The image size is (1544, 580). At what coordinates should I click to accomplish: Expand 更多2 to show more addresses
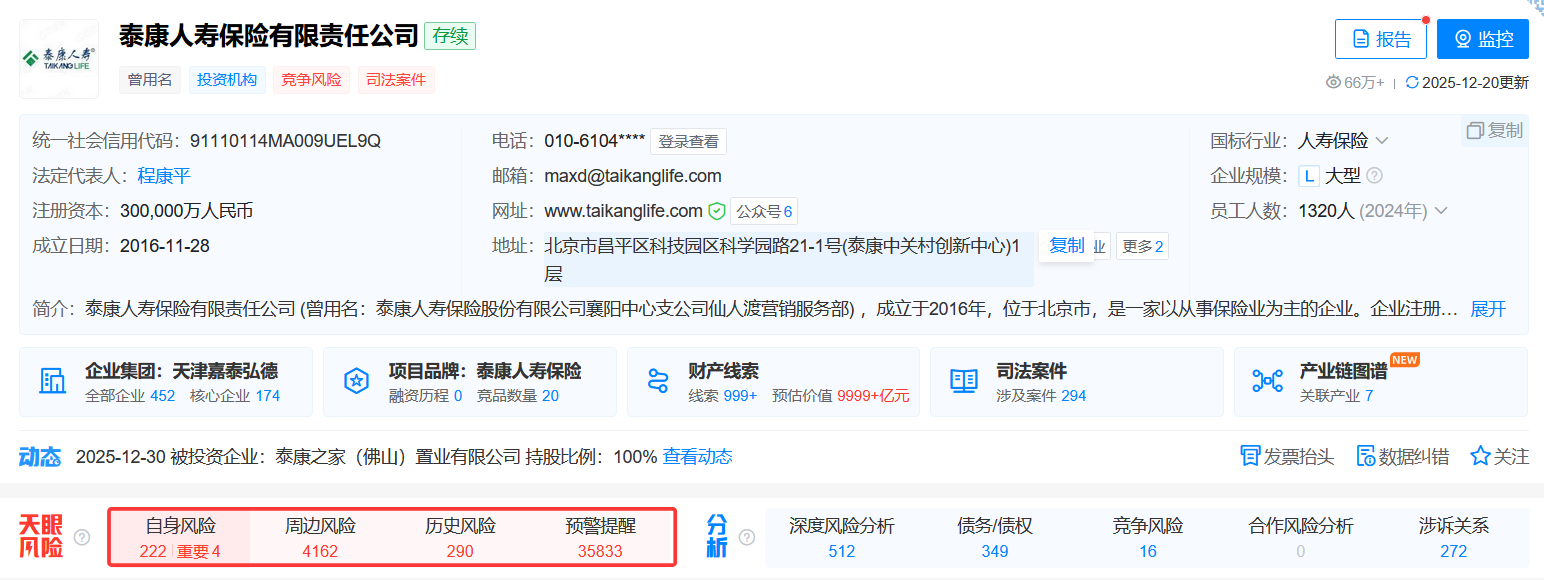coord(1143,245)
